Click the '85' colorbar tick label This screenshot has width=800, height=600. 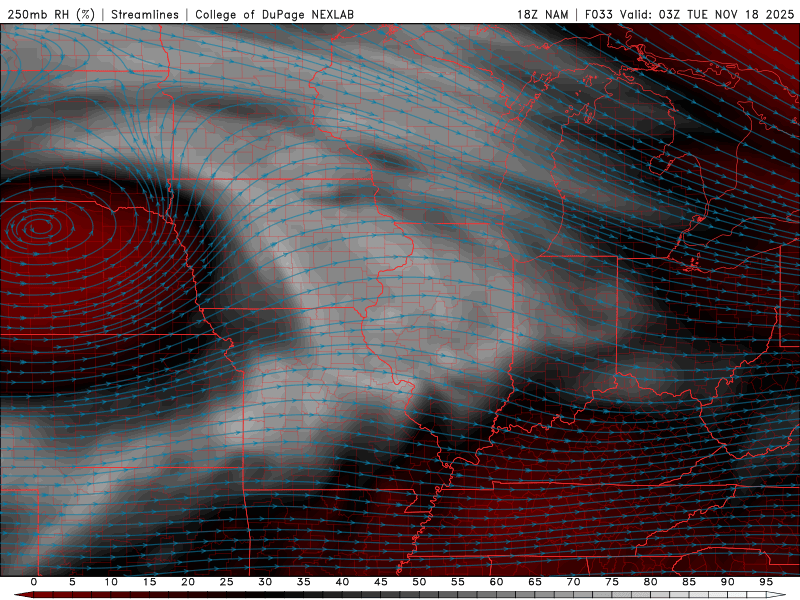pyautogui.click(x=689, y=582)
